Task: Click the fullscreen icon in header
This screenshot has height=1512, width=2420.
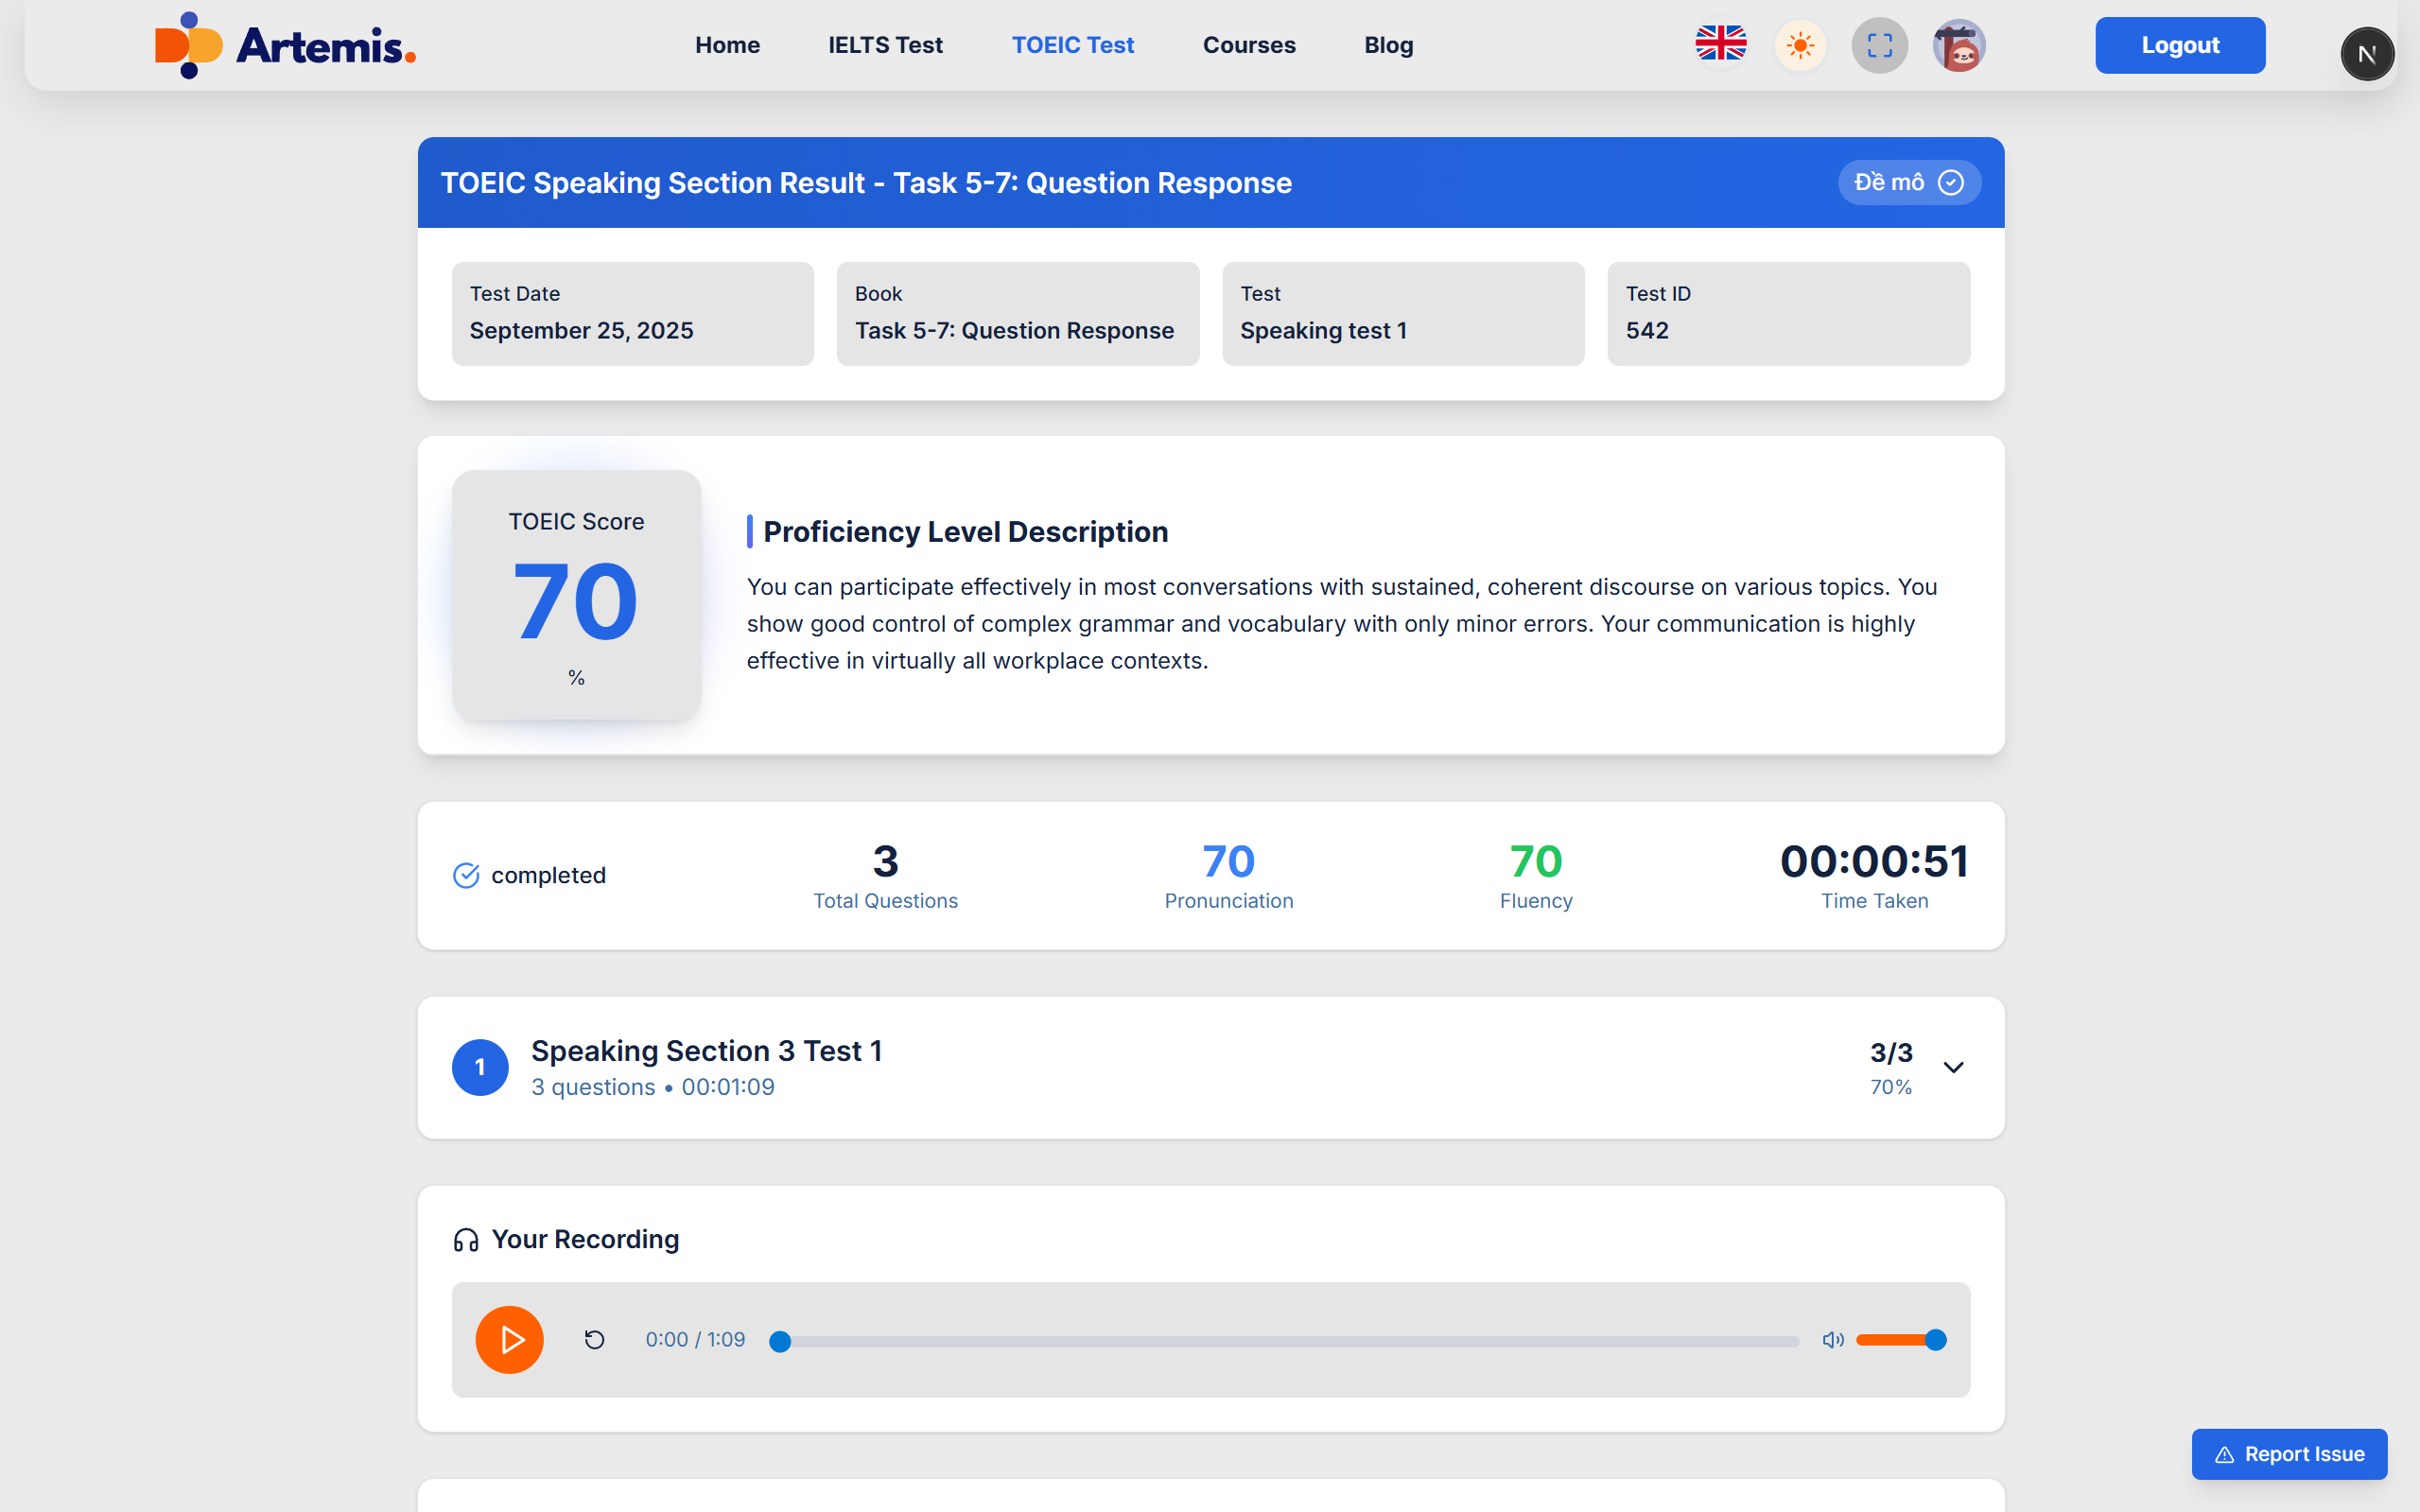Action: 1879,45
